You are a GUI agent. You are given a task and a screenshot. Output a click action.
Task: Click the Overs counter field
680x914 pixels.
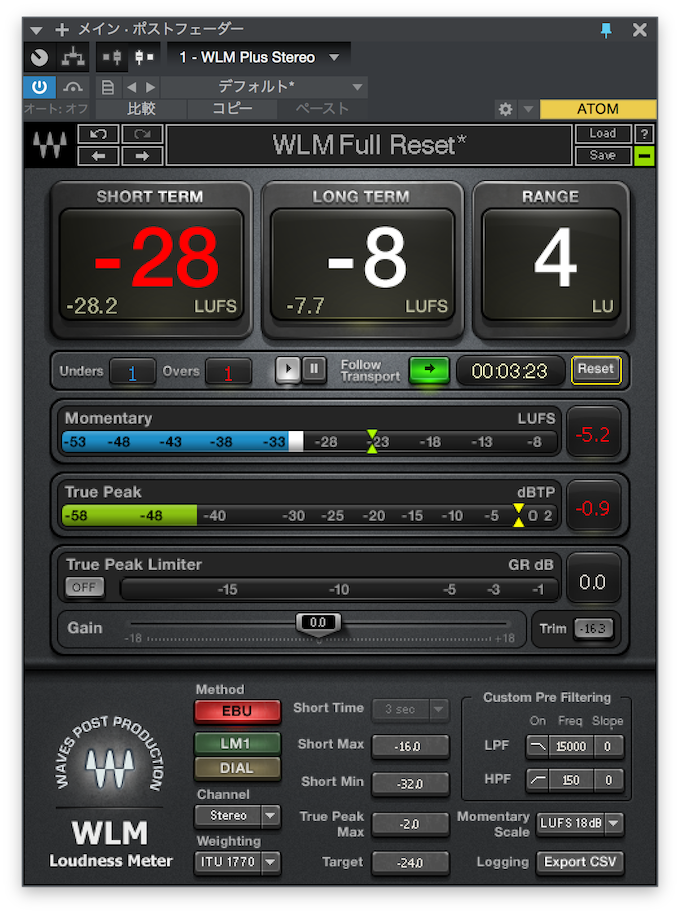point(228,372)
